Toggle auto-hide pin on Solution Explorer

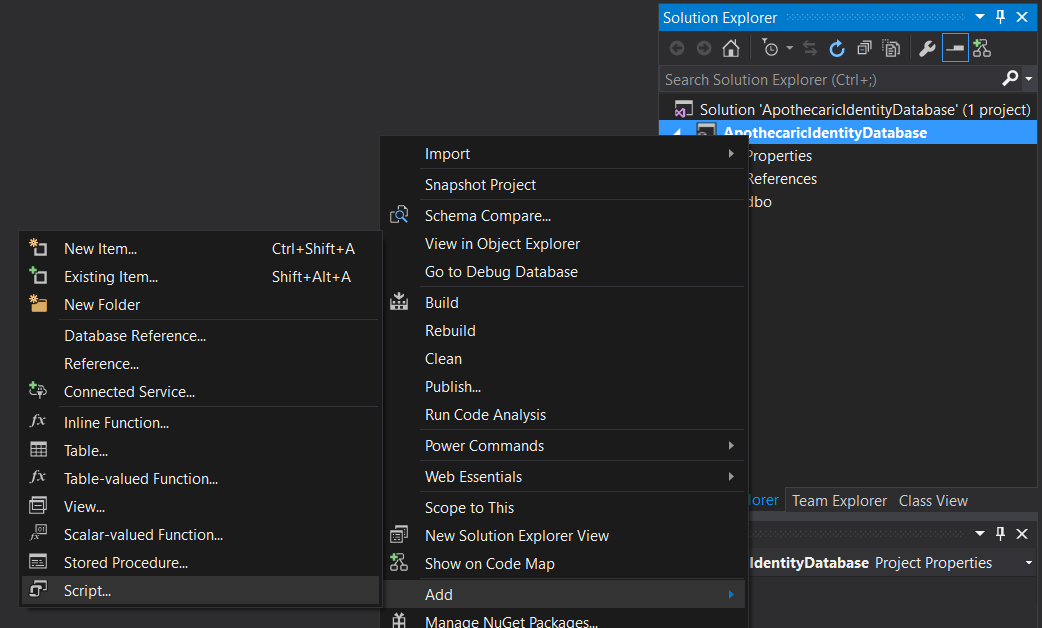click(x=1000, y=17)
